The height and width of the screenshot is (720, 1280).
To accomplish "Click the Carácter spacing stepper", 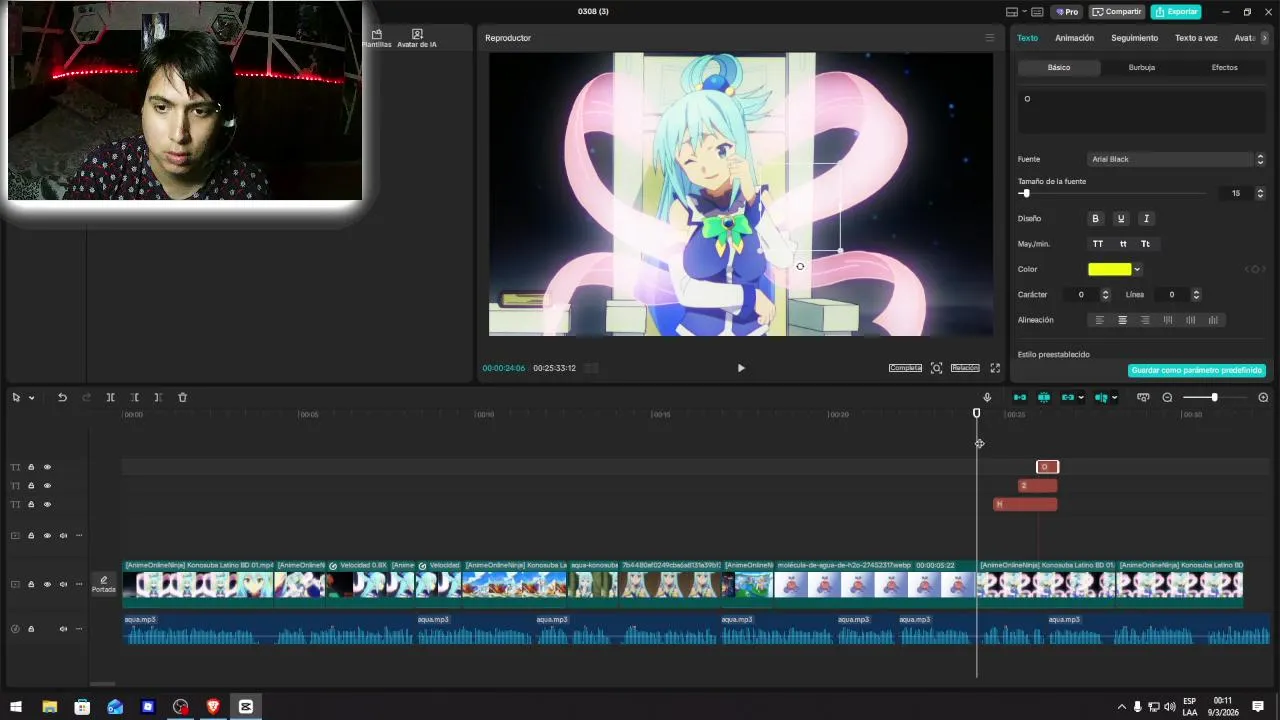I will [x=1105, y=295].
